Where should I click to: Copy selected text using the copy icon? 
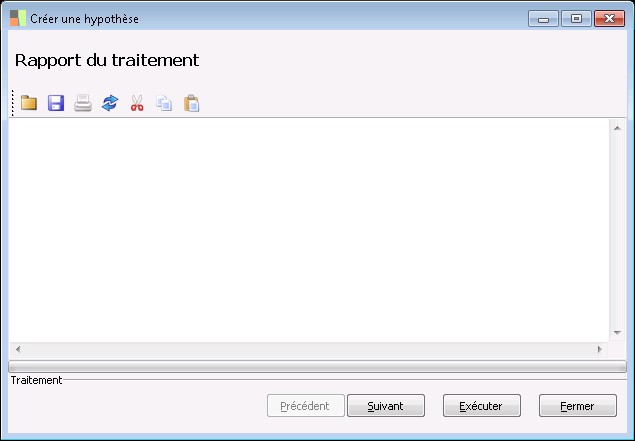coord(164,103)
